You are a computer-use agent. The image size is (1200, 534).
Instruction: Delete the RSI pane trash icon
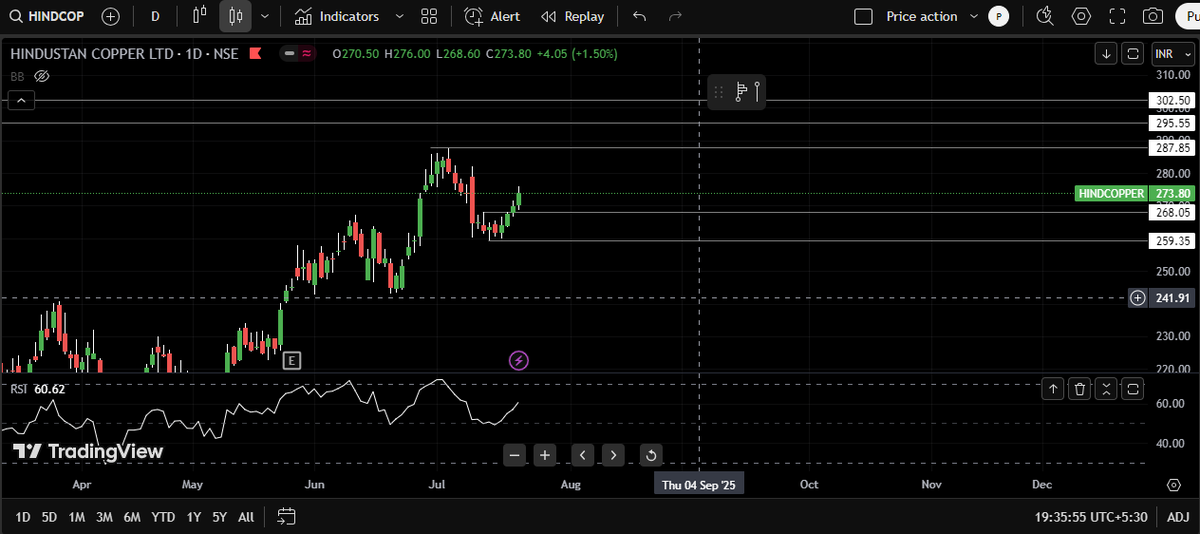pos(1080,389)
